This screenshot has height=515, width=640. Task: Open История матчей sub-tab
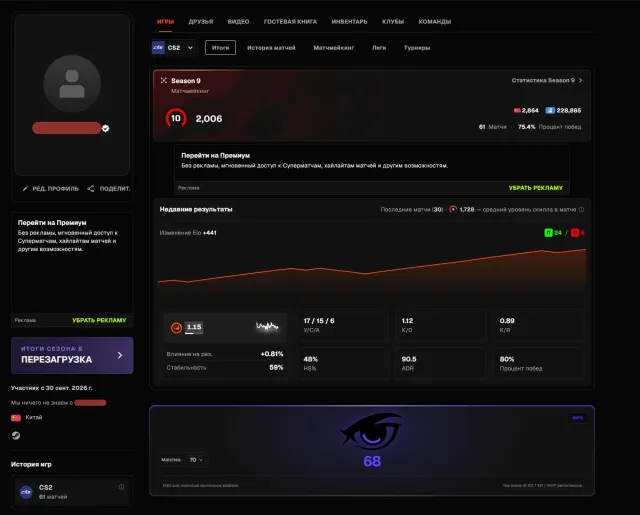point(271,48)
